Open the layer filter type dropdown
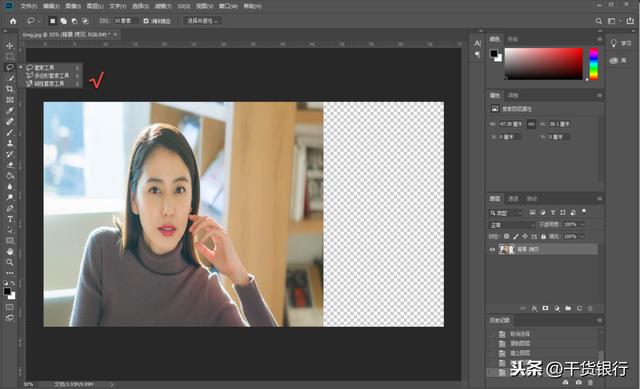The width and height of the screenshot is (640, 389). (506, 213)
